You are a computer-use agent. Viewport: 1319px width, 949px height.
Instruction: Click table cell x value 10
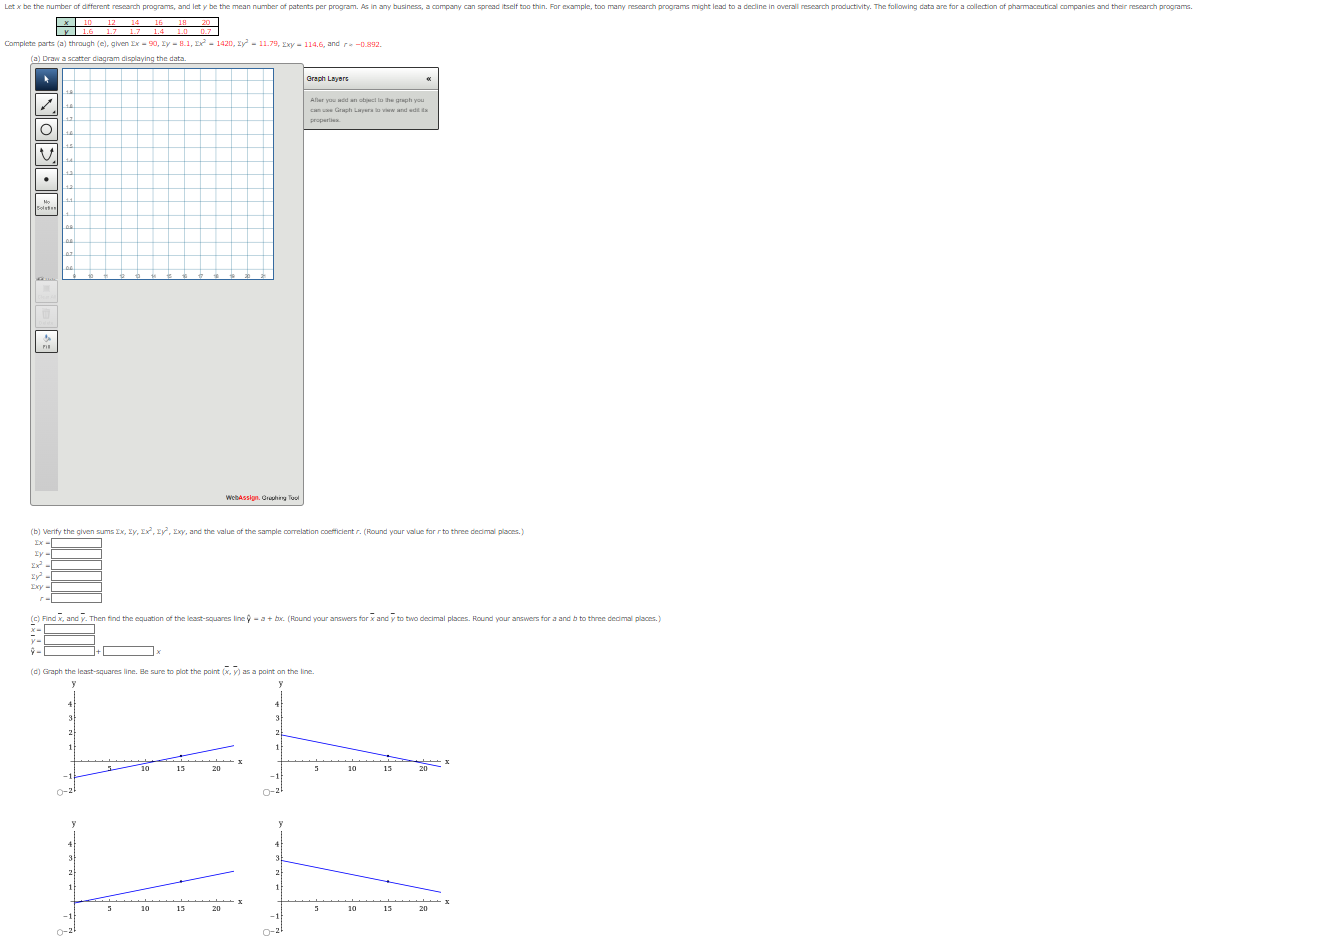[x=88, y=22]
